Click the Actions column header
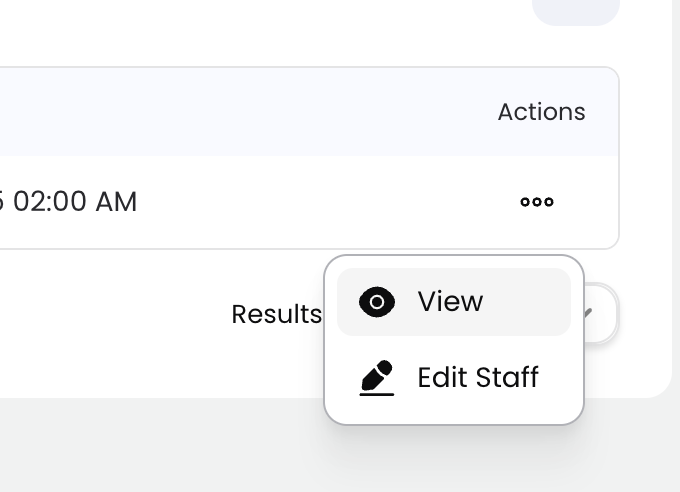The width and height of the screenshot is (680, 492). click(x=541, y=112)
